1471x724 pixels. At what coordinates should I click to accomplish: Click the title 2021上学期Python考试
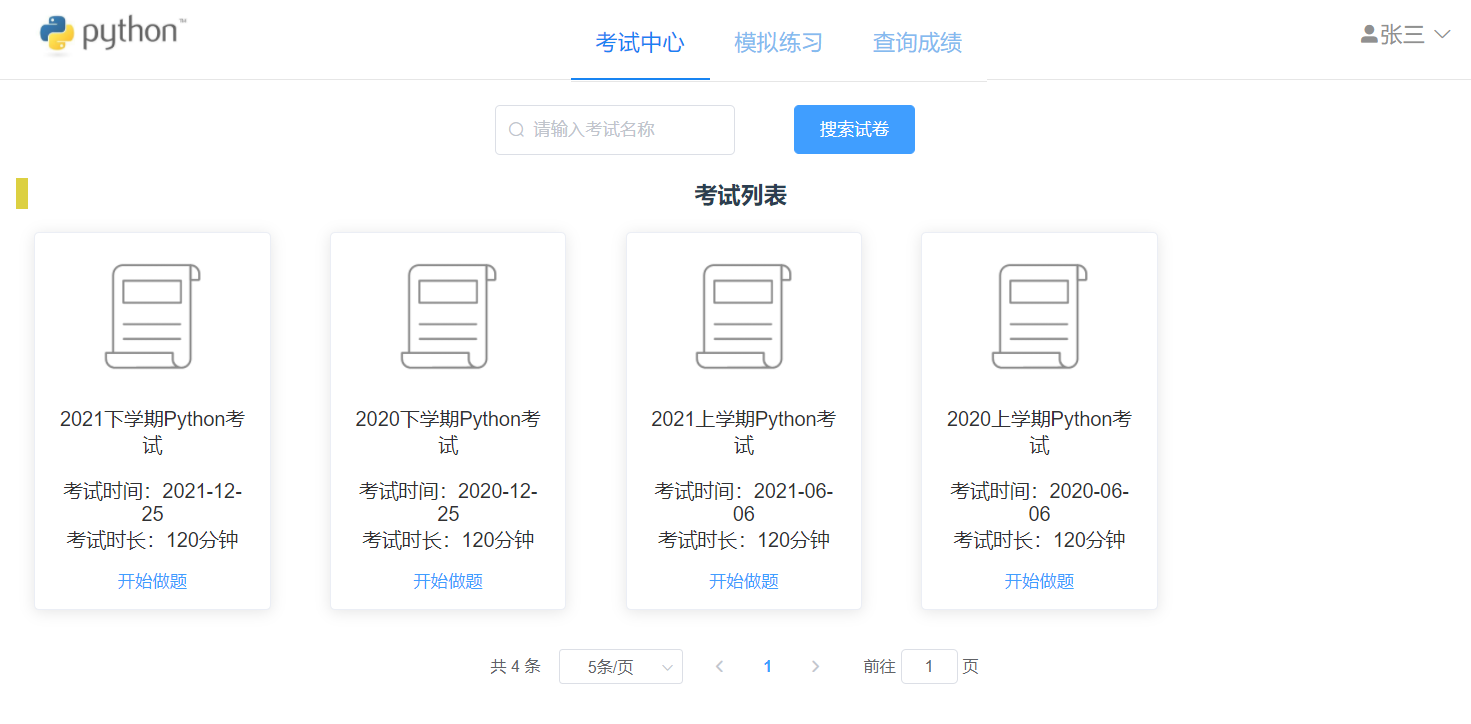[x=744, y=432]
